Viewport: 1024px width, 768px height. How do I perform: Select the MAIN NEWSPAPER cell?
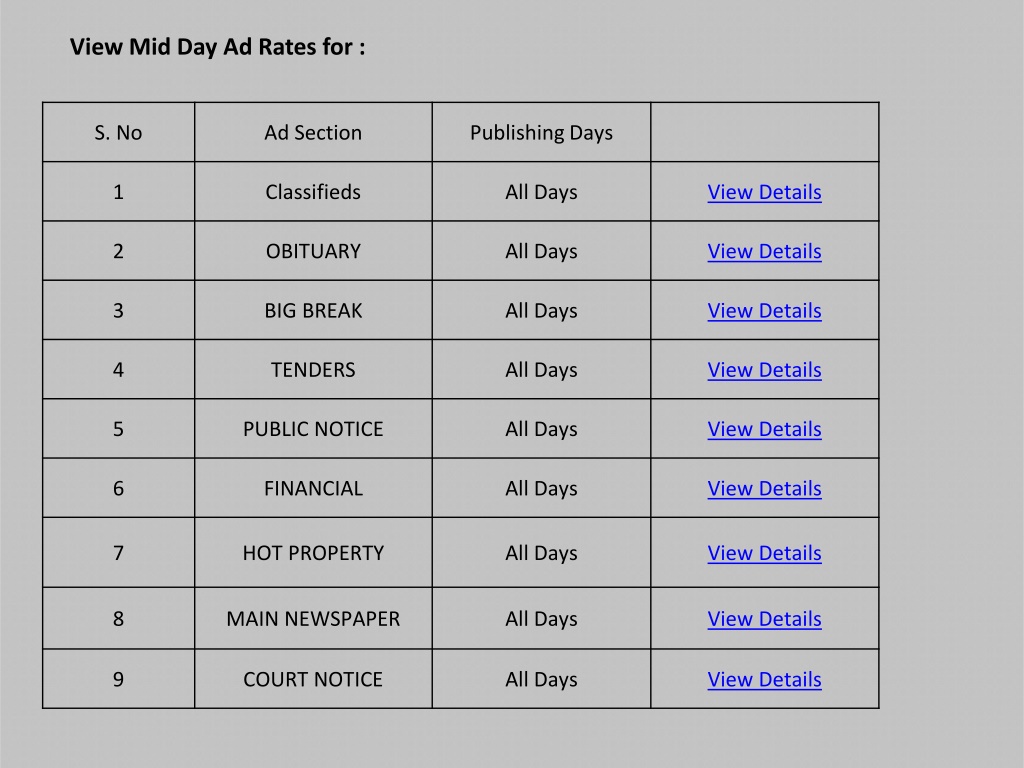coord(313,619)
